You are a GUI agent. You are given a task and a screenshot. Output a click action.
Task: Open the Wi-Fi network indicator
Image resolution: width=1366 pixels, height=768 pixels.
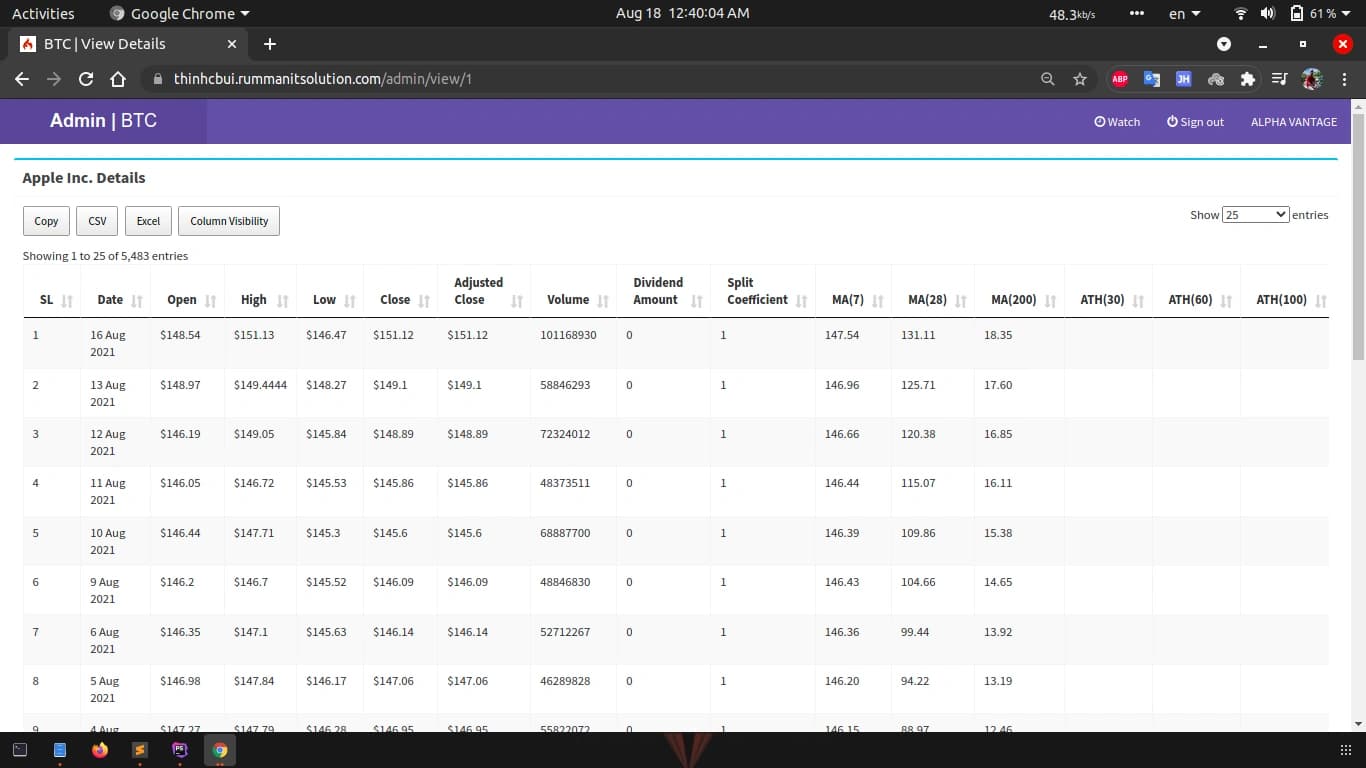click(1241, 14)
